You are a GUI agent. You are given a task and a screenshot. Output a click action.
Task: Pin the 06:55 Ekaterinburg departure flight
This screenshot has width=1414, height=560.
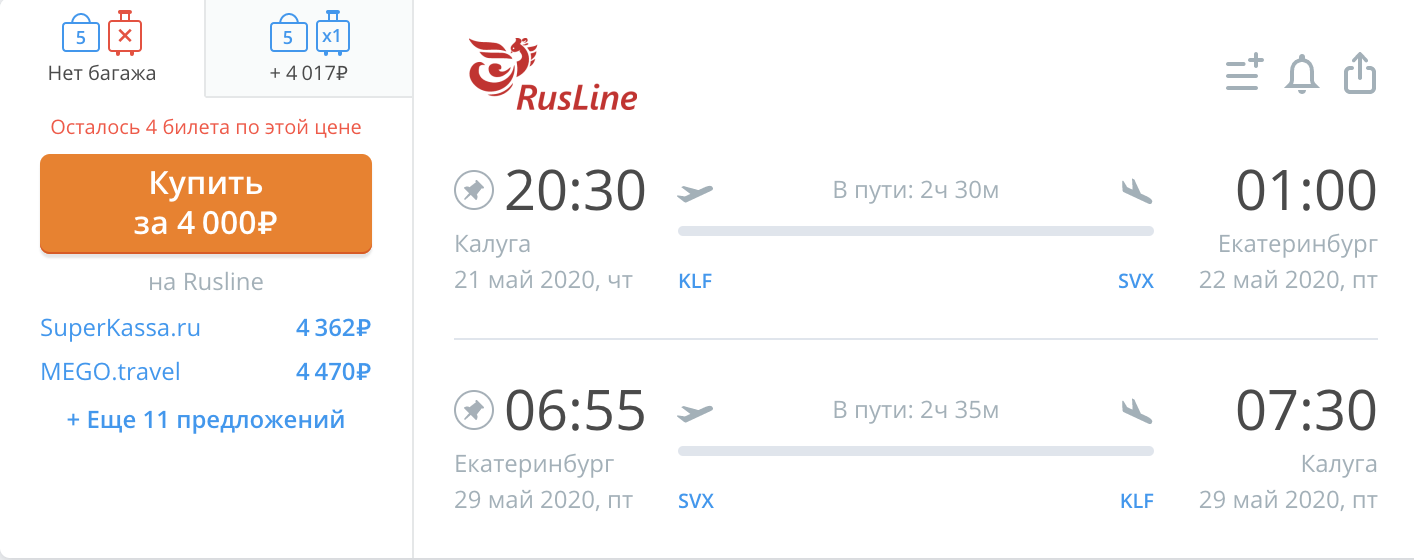click(474, 410)
